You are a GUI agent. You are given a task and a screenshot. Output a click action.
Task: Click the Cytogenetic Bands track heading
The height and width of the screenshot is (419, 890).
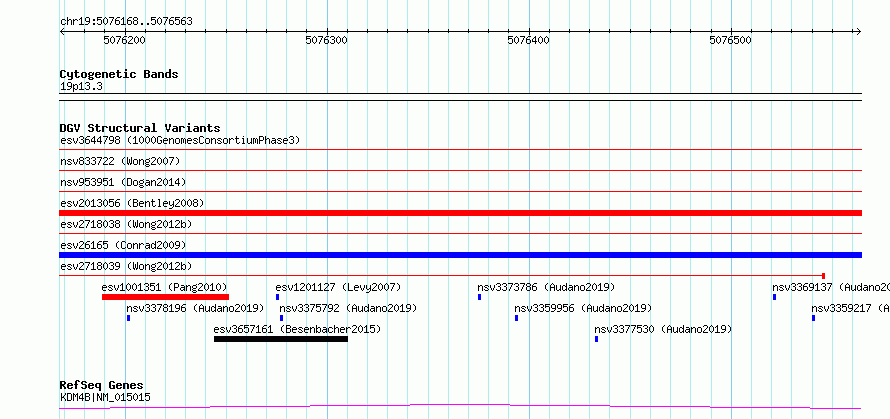[x=119, y=74]
